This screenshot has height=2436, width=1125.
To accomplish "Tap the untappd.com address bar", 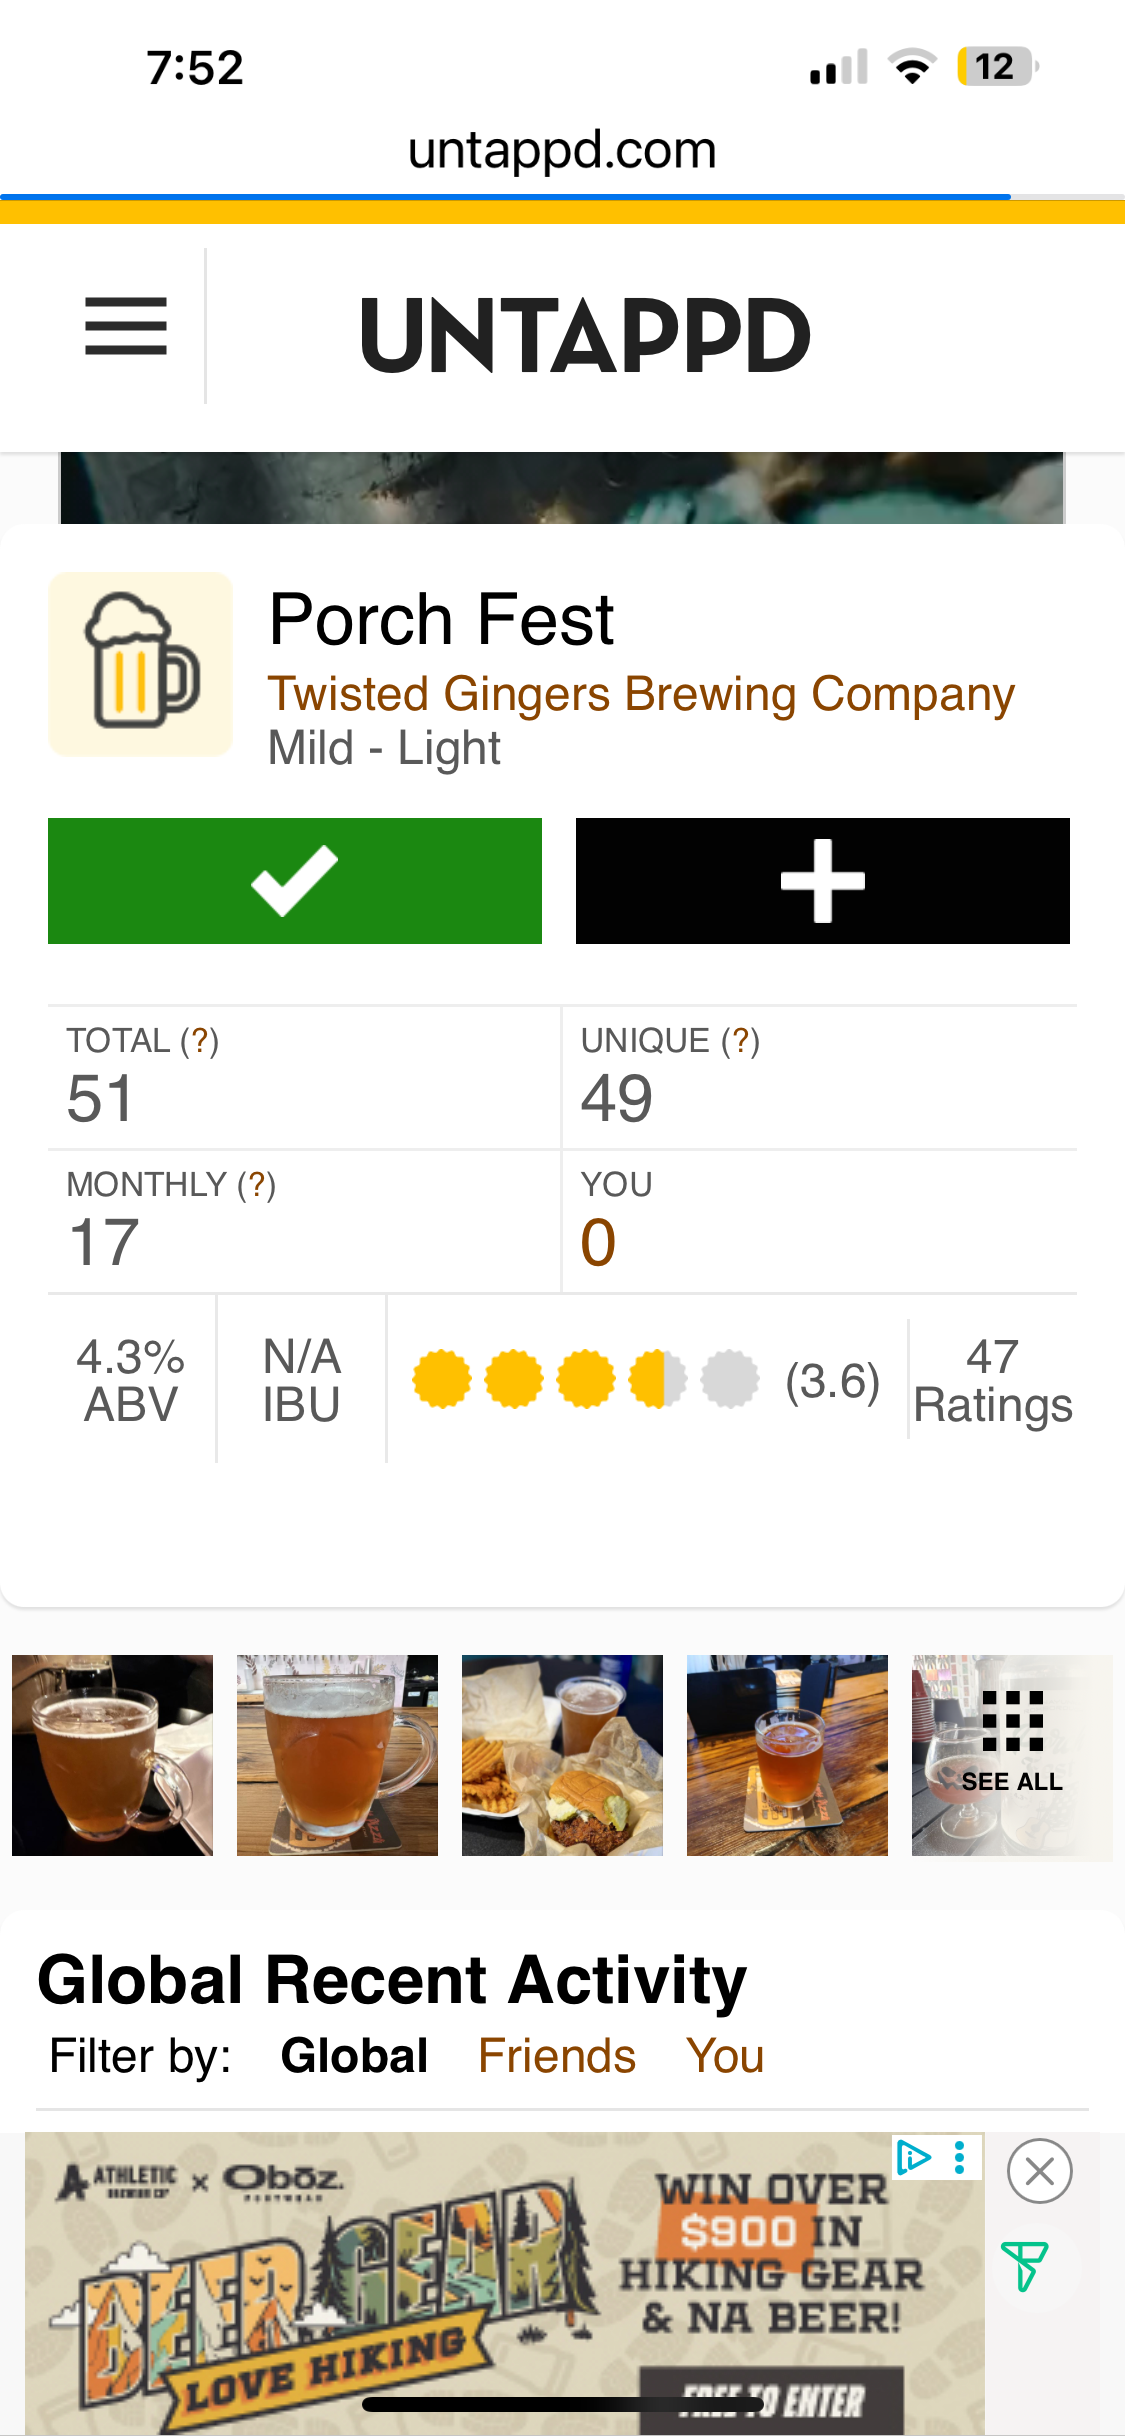I will tap(562, 150).
